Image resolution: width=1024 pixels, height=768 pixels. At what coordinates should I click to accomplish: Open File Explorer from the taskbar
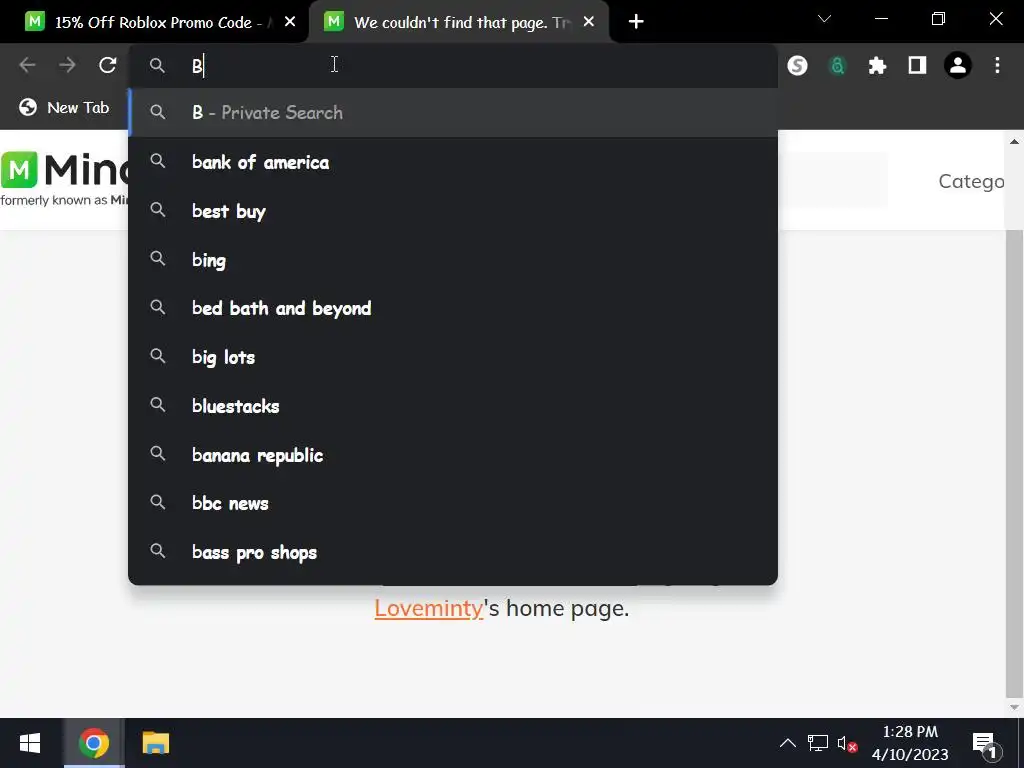pyautogui.click(x=155, y=743)
